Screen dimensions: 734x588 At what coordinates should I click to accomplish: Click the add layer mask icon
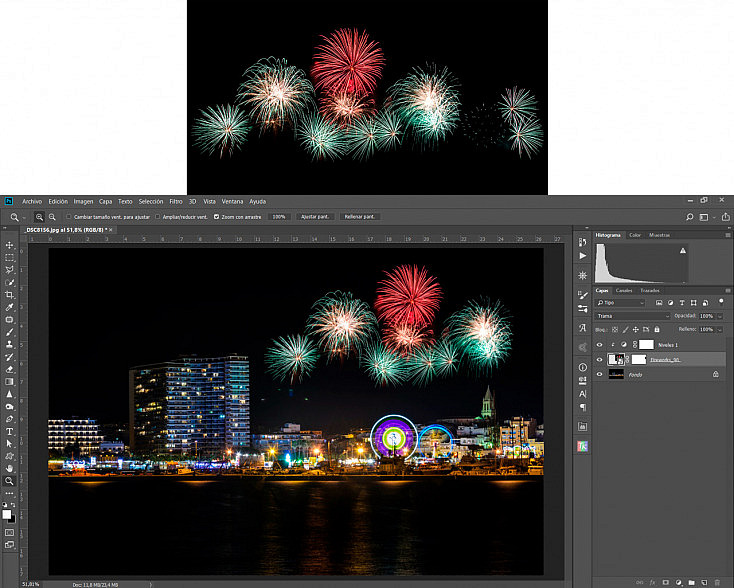(x=665, y=582)
